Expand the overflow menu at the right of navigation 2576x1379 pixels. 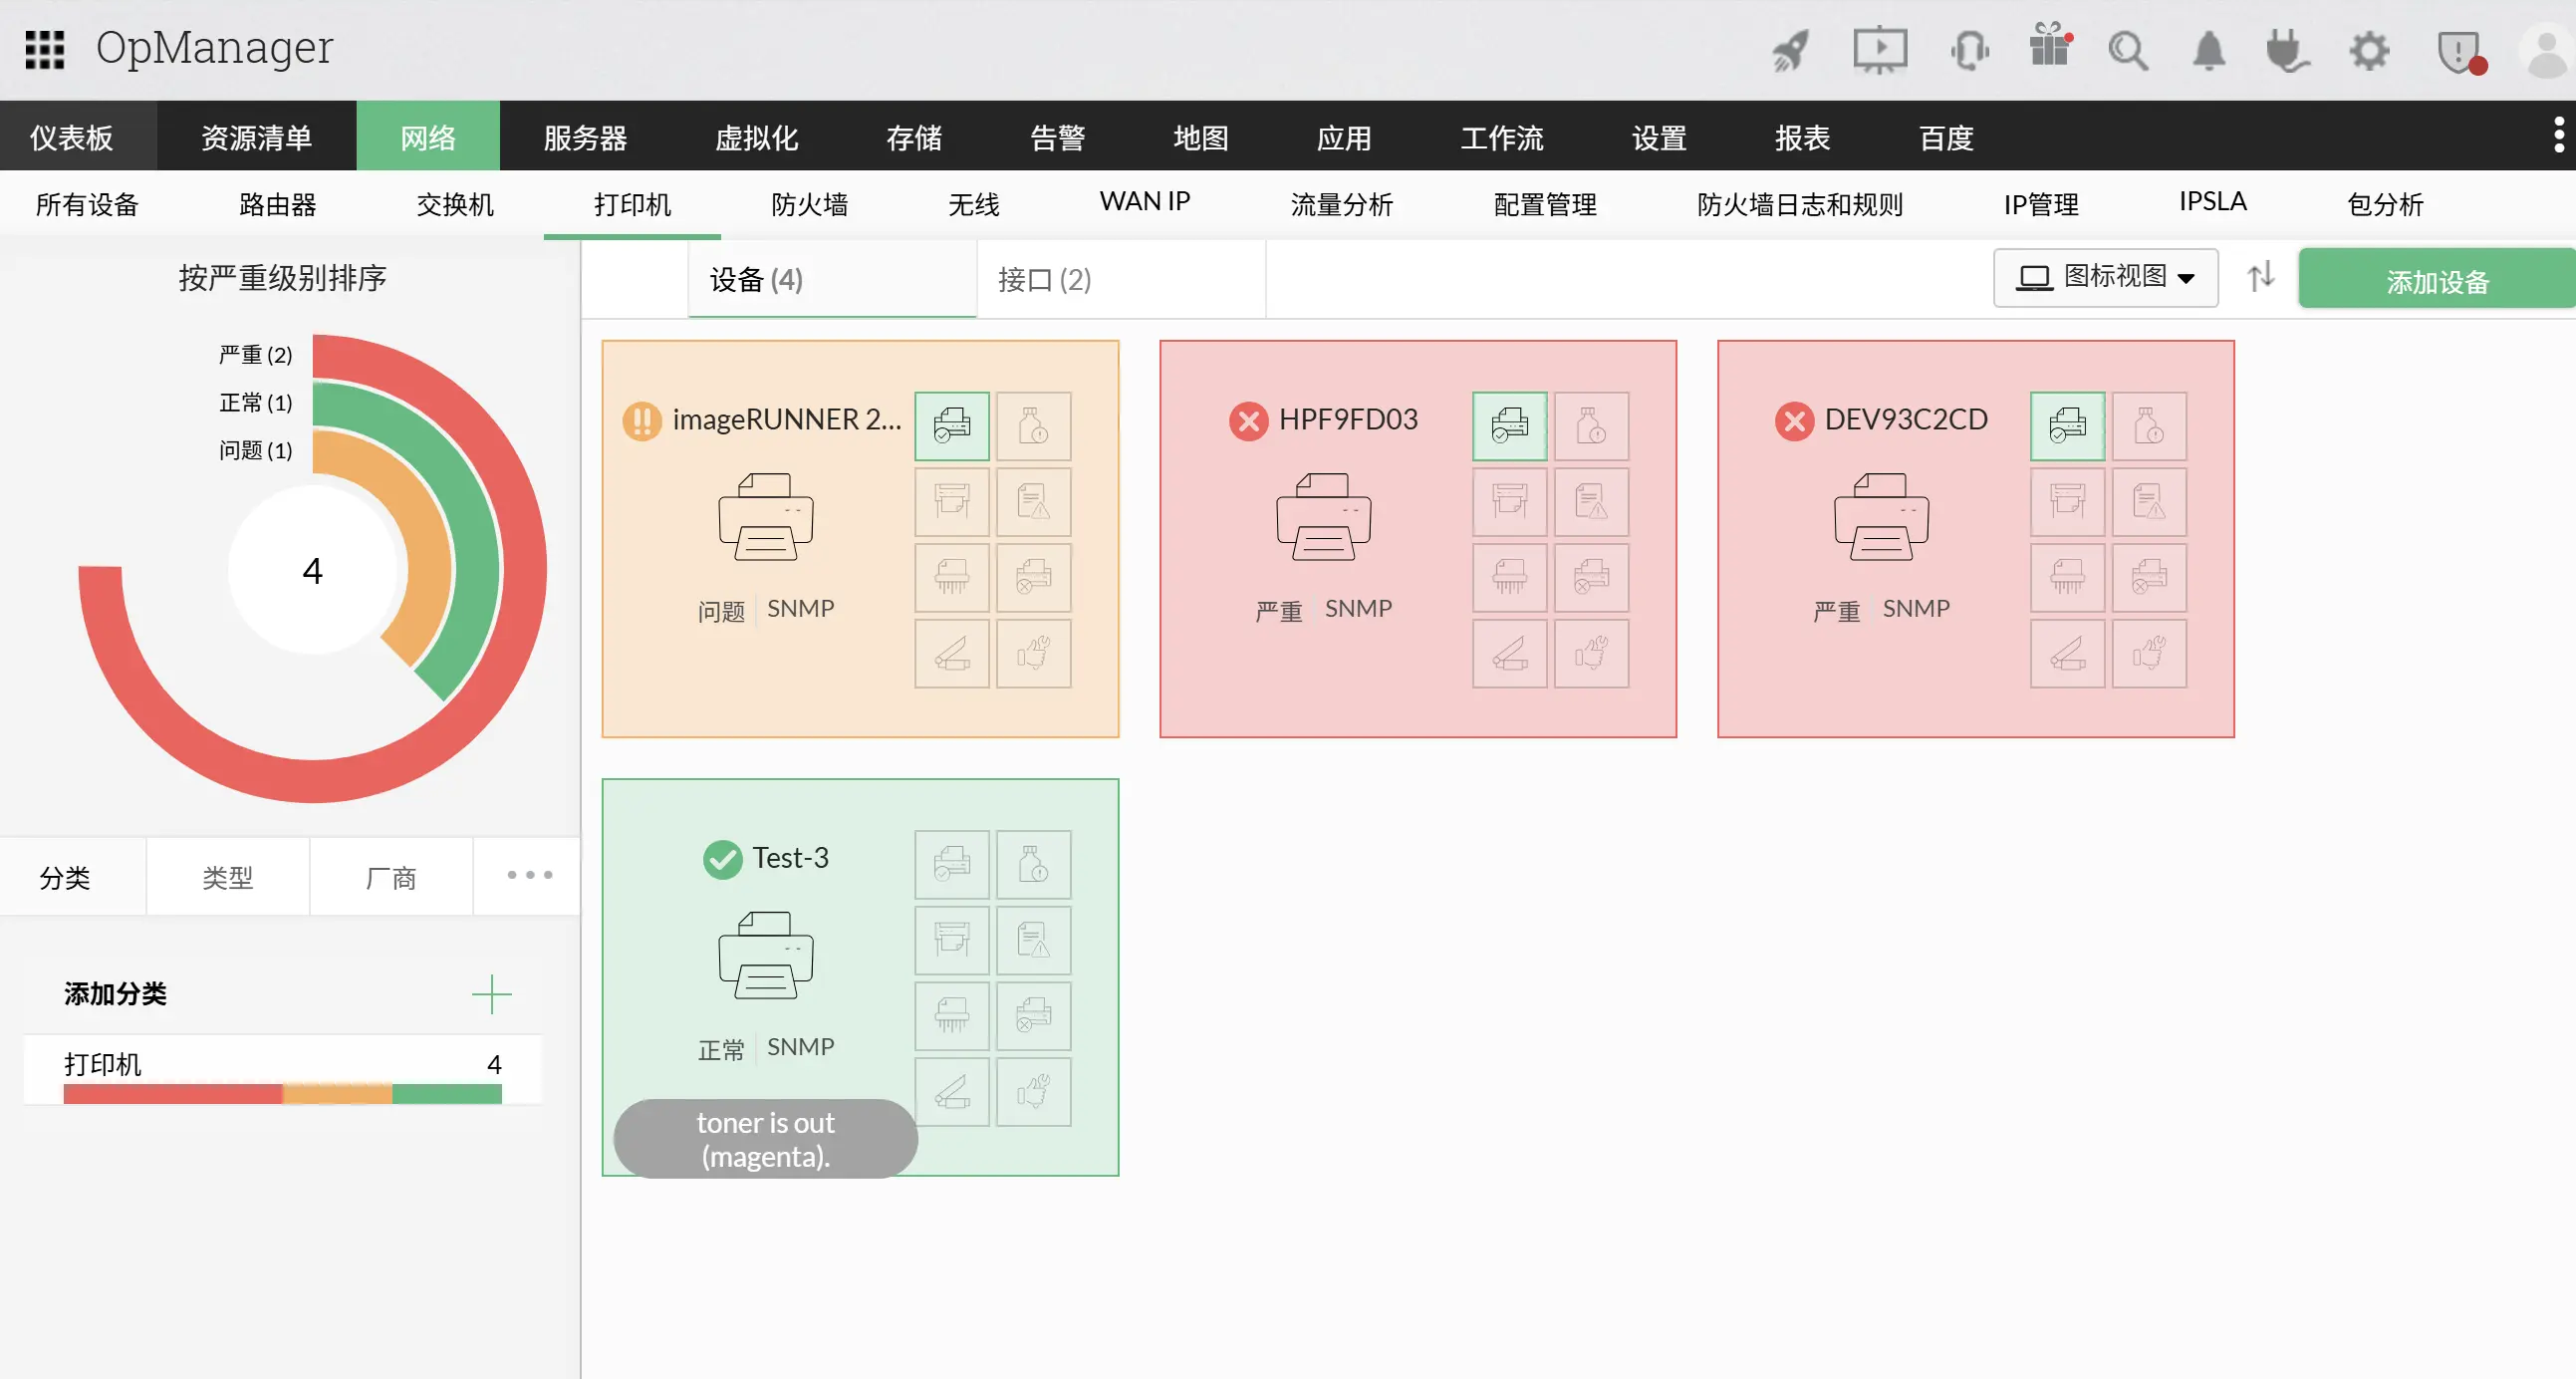pyautogui.click(x=2558, y=135)
